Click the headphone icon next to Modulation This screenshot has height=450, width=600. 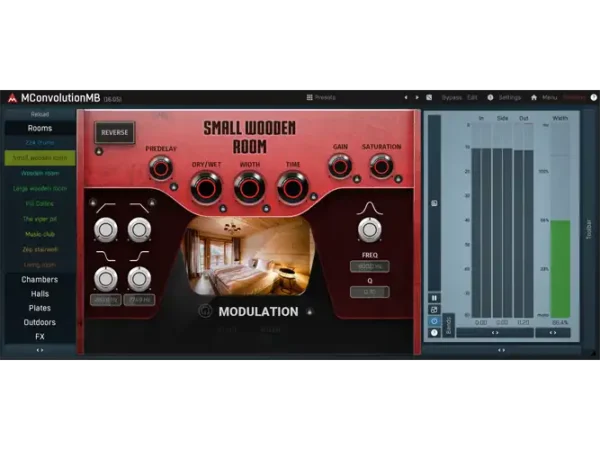coord(205,311)
